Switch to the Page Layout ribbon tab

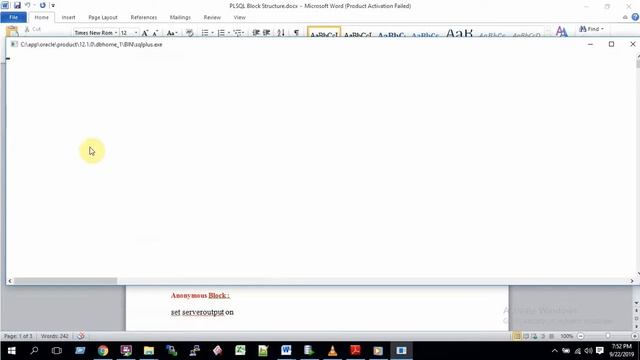point(103,18)
